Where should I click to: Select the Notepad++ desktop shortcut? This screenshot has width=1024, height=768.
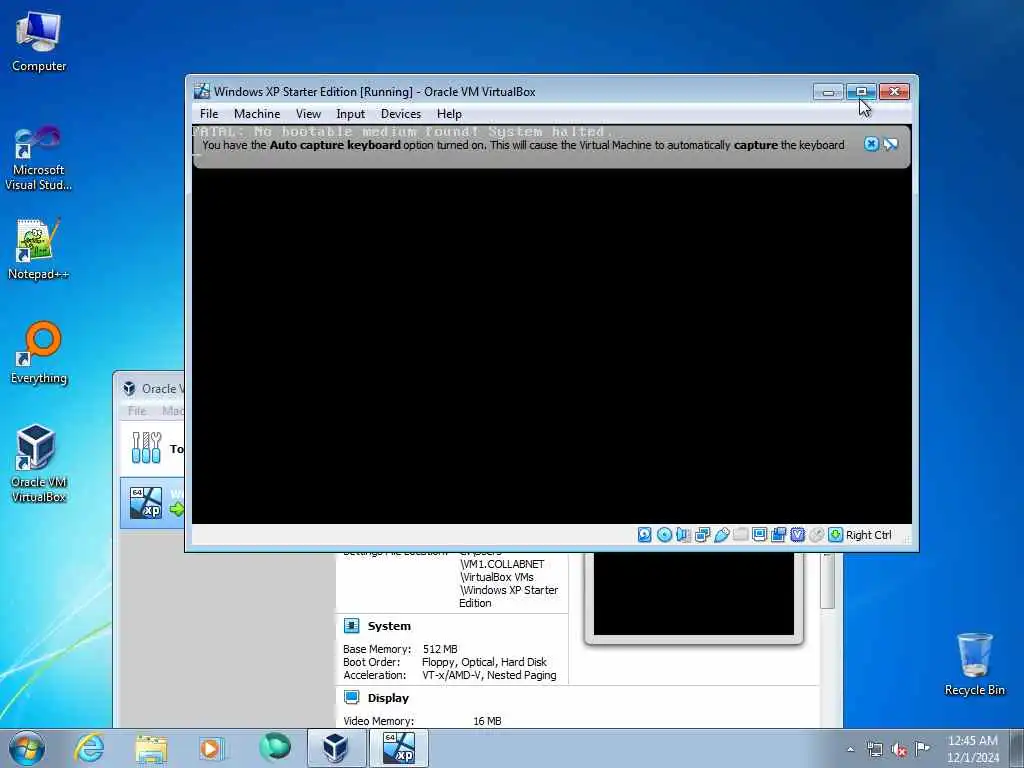click(39, 249)
